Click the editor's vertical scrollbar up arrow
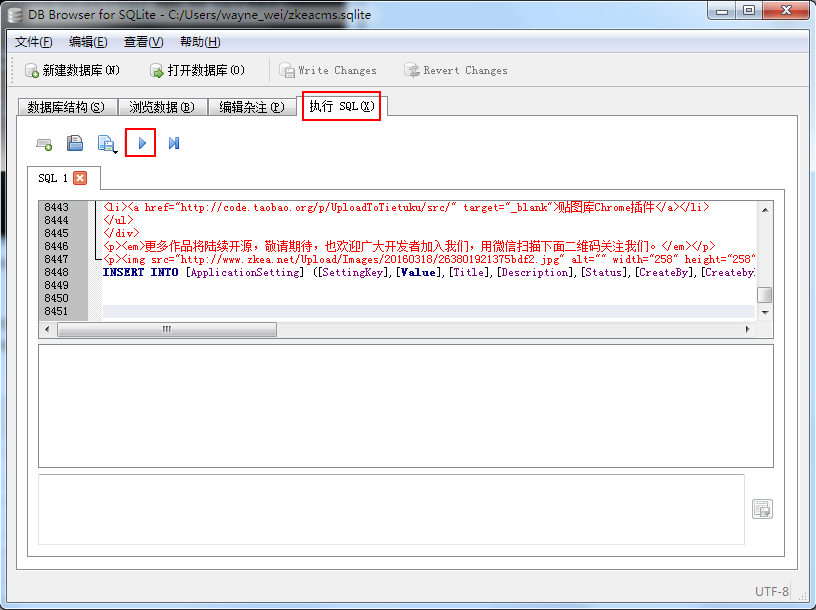This screenshot has width=816, height=610. 764,209
